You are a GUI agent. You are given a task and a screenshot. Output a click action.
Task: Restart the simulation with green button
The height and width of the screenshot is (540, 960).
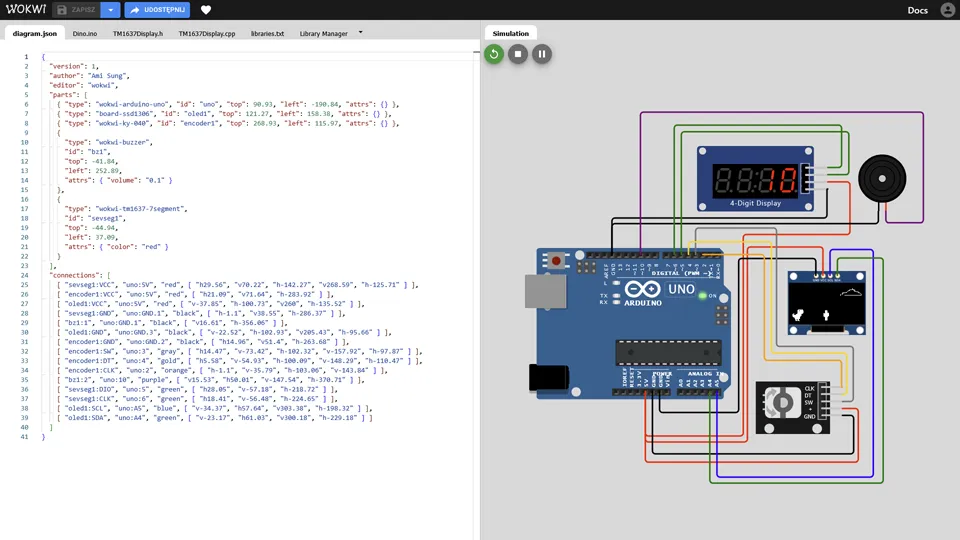pyautogui.click(x=494, y=54)
